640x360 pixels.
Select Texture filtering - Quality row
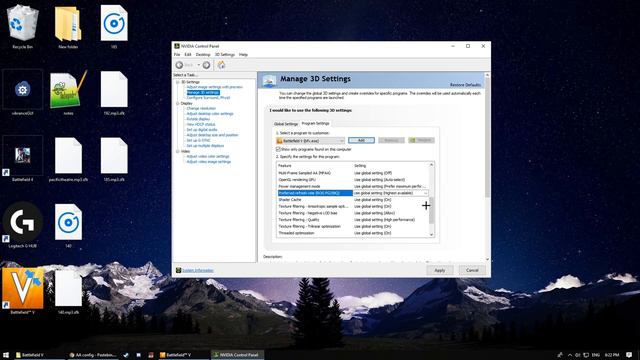[x=352, y=220]
